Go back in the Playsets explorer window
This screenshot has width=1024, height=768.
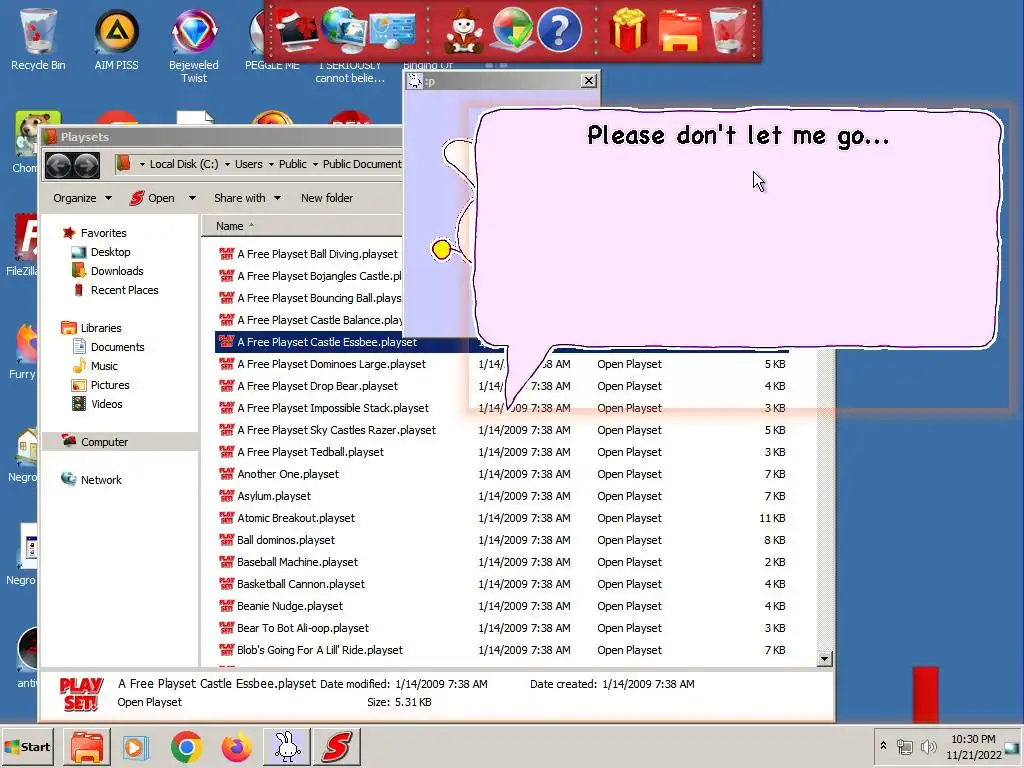58,165
